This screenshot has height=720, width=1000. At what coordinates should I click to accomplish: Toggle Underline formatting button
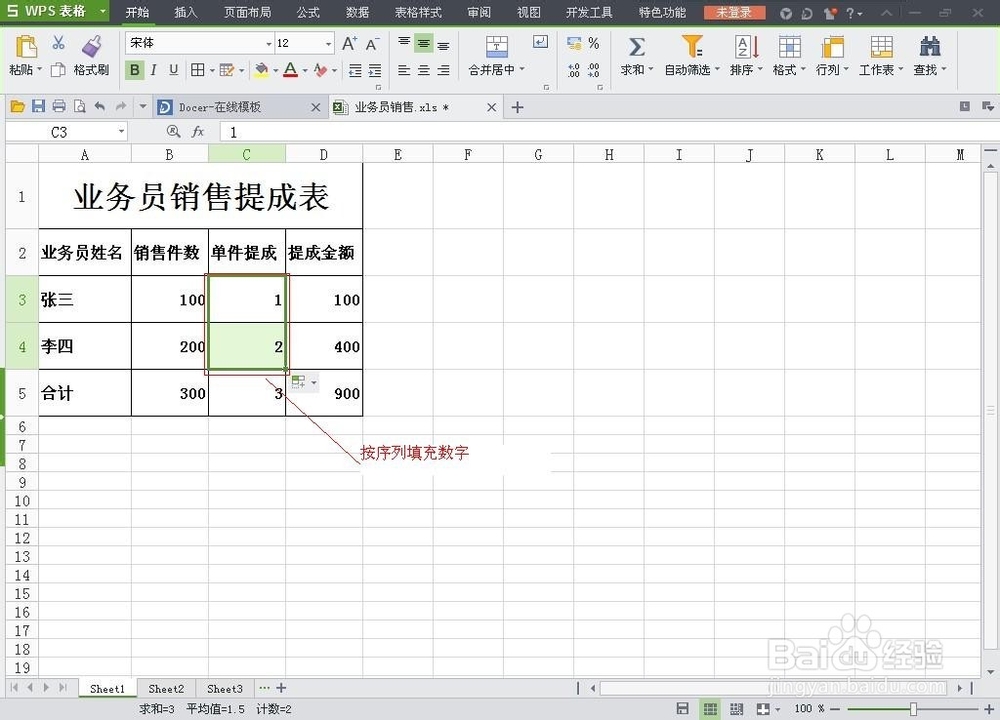point(173,70)
